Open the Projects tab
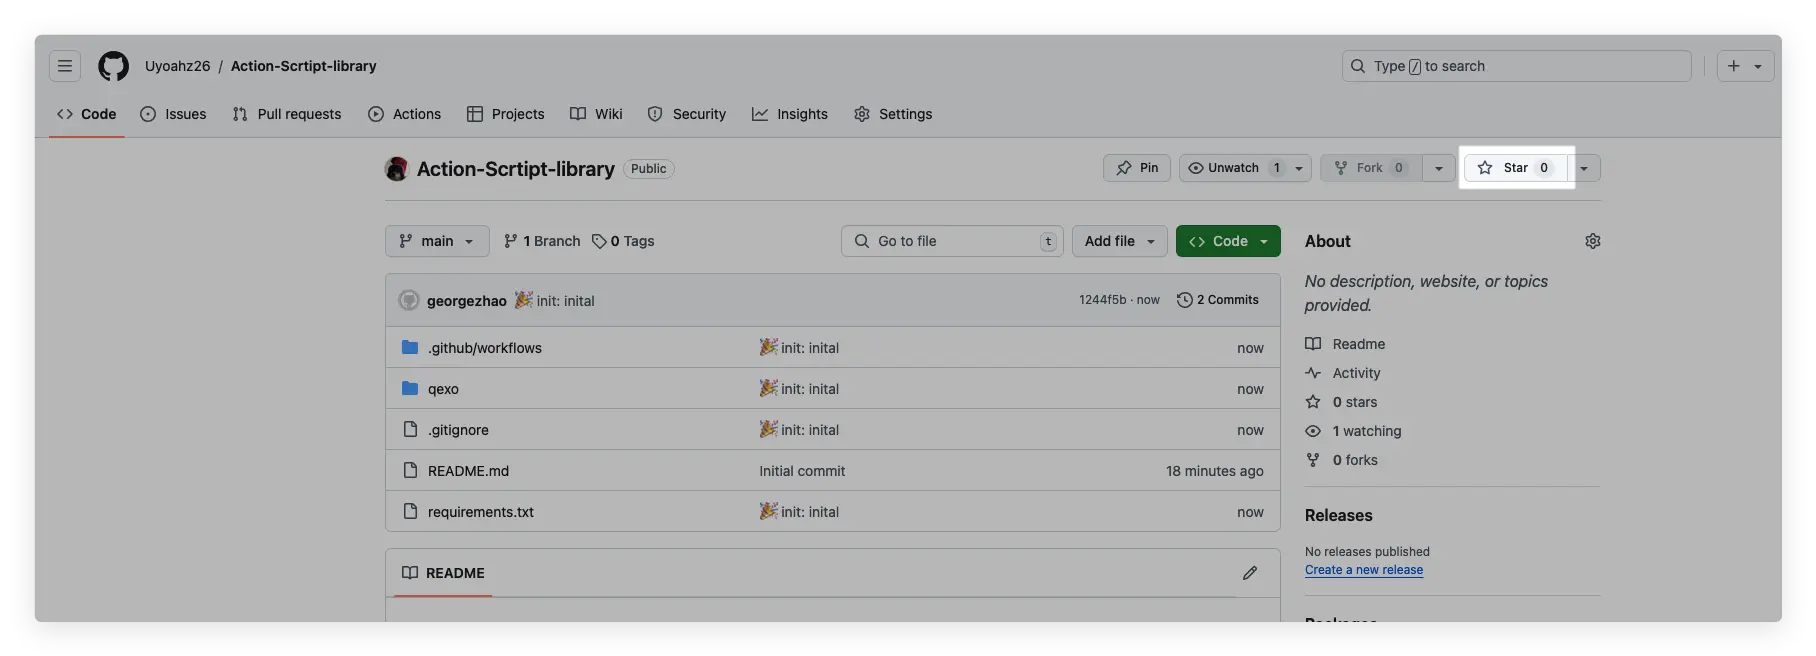The height and width of the screenshot is (656, 1816). click(505, 114)
